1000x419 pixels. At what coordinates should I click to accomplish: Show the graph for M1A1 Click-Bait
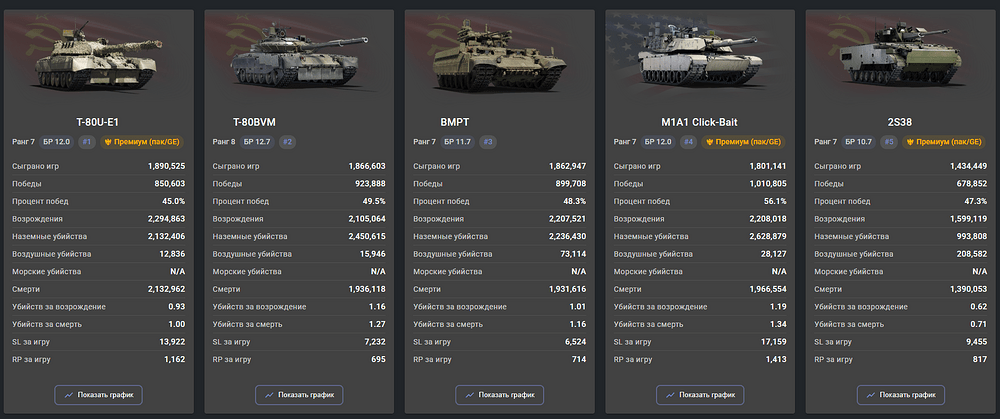click(x=700, y=395)
